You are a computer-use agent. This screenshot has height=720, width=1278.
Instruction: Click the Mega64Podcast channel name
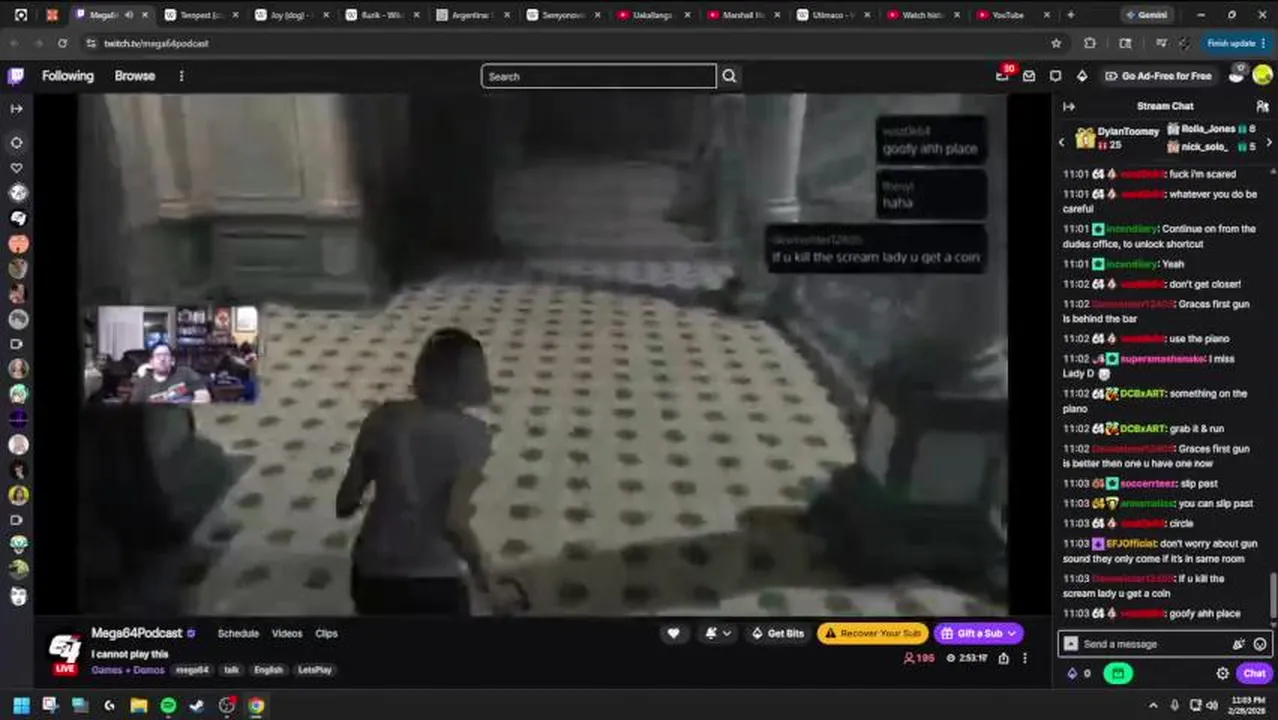point(136,633)
